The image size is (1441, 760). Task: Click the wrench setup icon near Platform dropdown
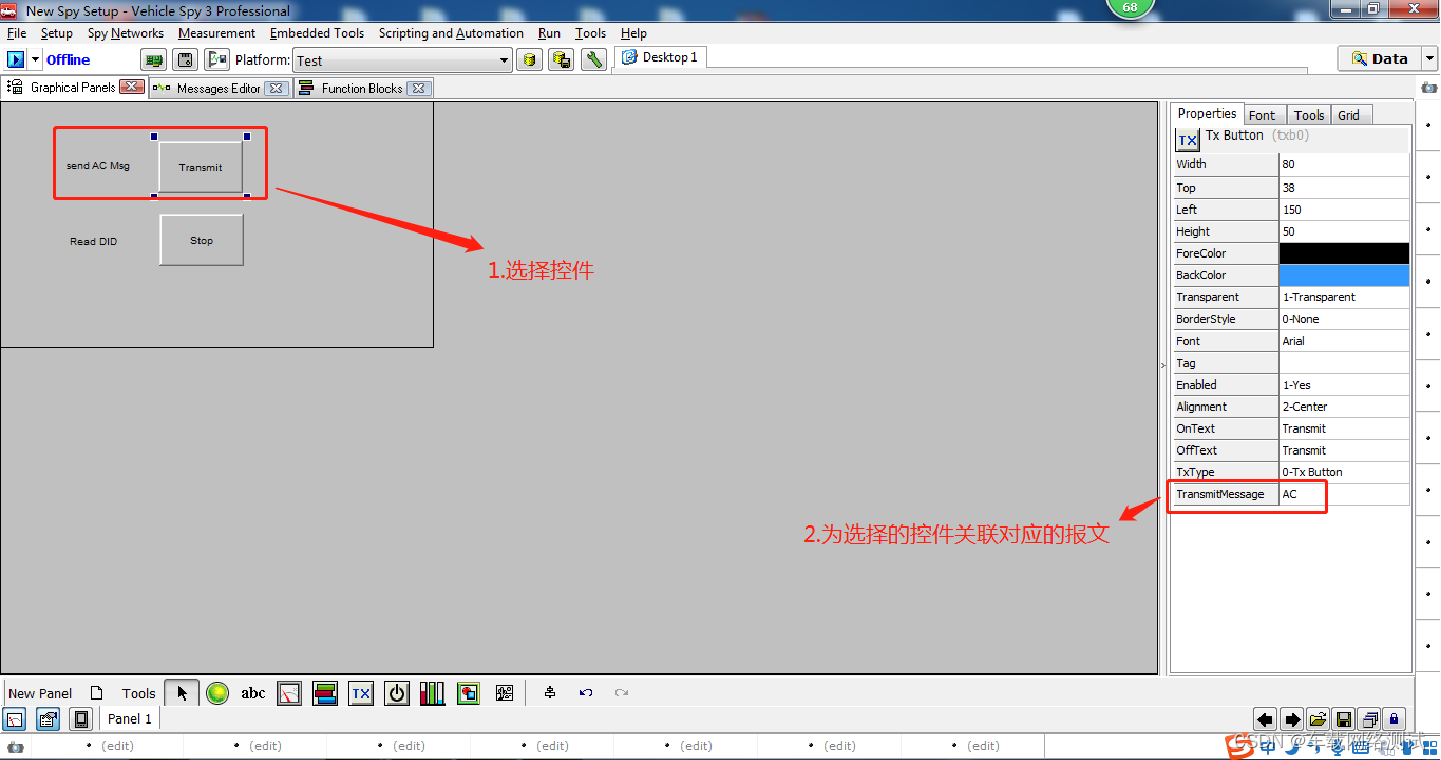pos(593,59)
